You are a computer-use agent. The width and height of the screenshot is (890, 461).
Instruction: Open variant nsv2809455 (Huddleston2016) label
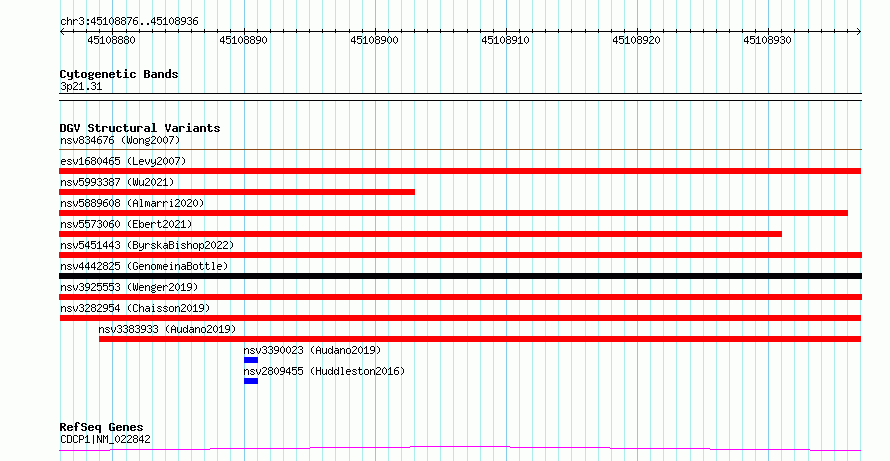click(x=324, y=371)
